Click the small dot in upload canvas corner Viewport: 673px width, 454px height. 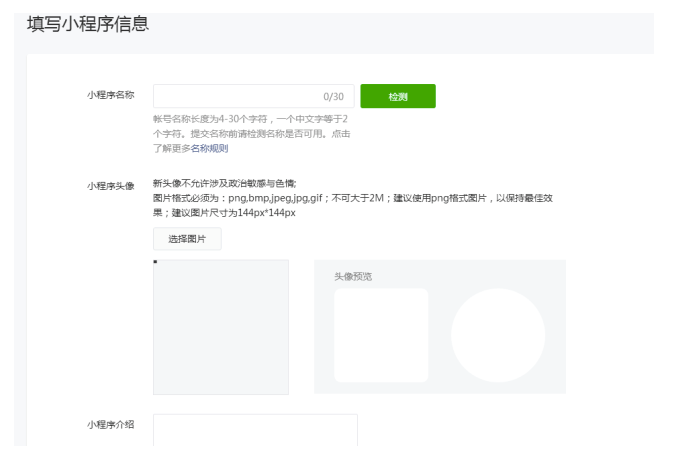point(155,262)
